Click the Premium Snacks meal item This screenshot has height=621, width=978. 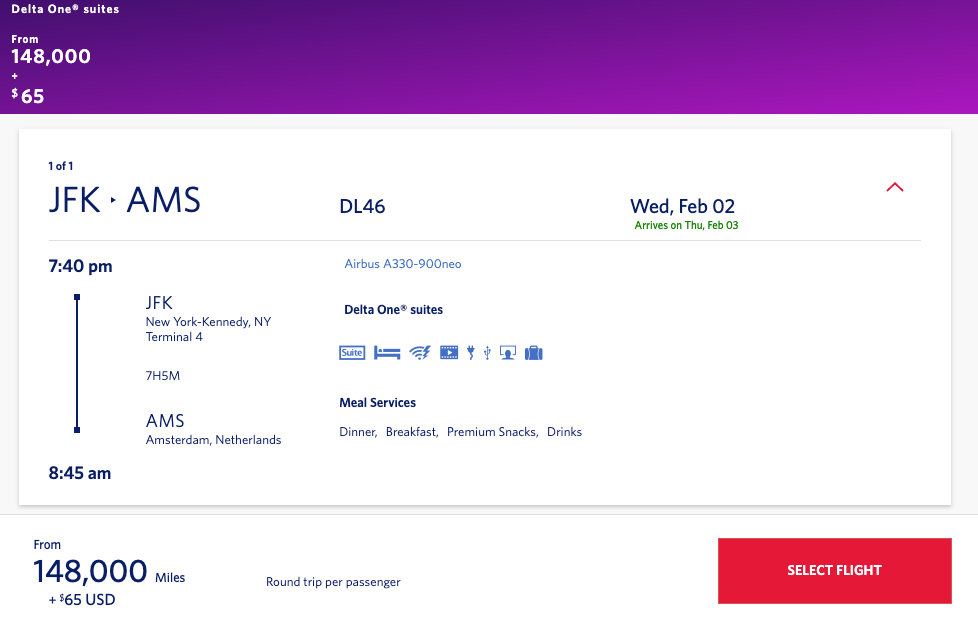coord(492,432)
